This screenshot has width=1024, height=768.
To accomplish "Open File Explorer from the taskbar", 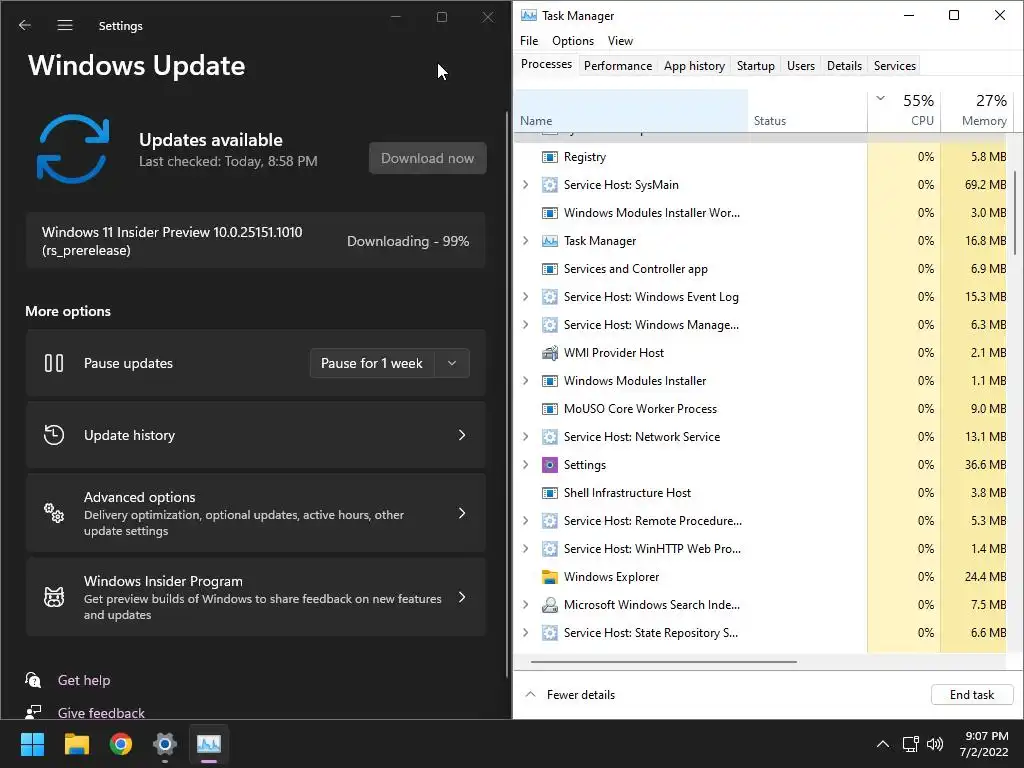I will pyautogui.click(x=76, y=744).
